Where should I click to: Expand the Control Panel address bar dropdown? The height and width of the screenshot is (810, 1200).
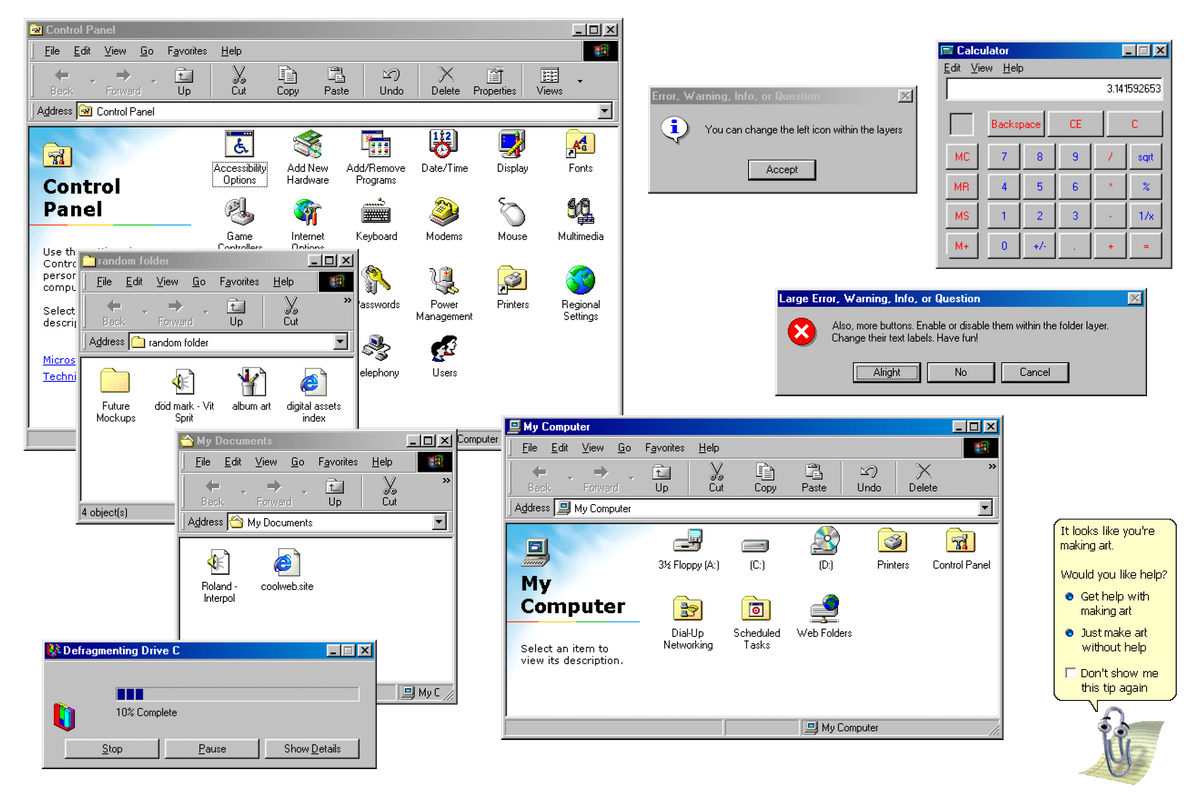pos(605,112)
